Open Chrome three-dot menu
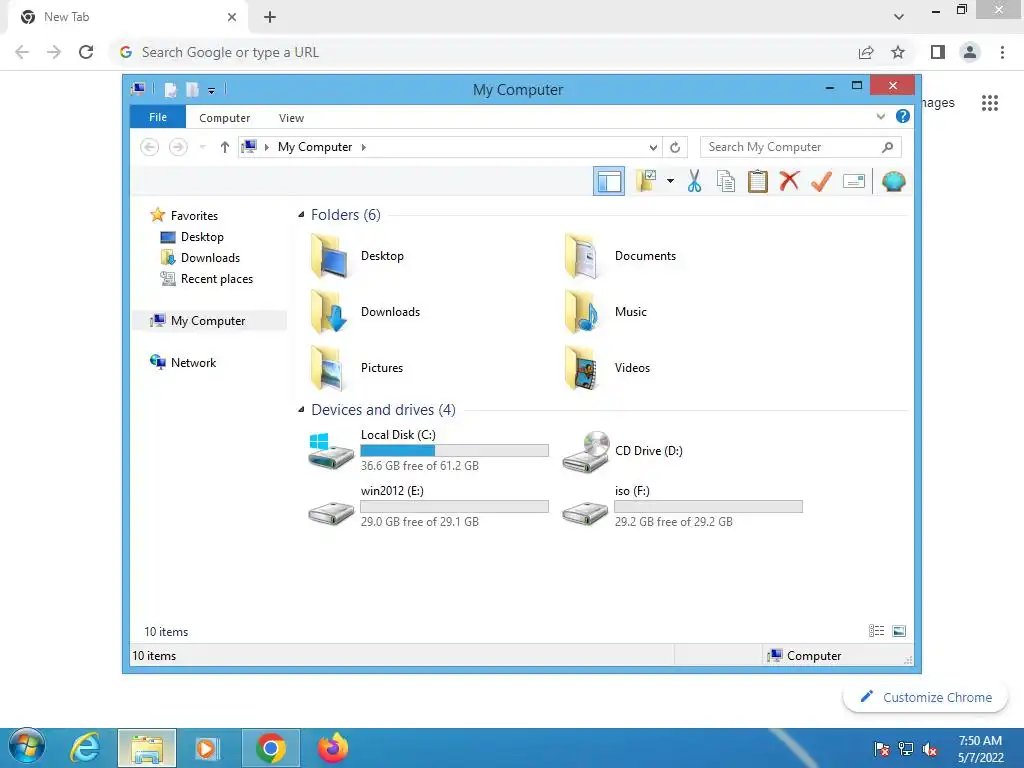The height and width of the screenshot is (768, 1024). pos(1002,52)
